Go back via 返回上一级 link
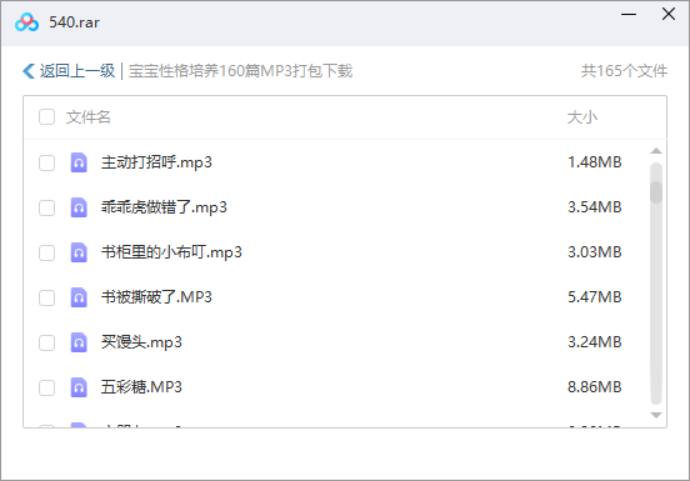Screen dimensions: 690x481 (x=77, y=72)
